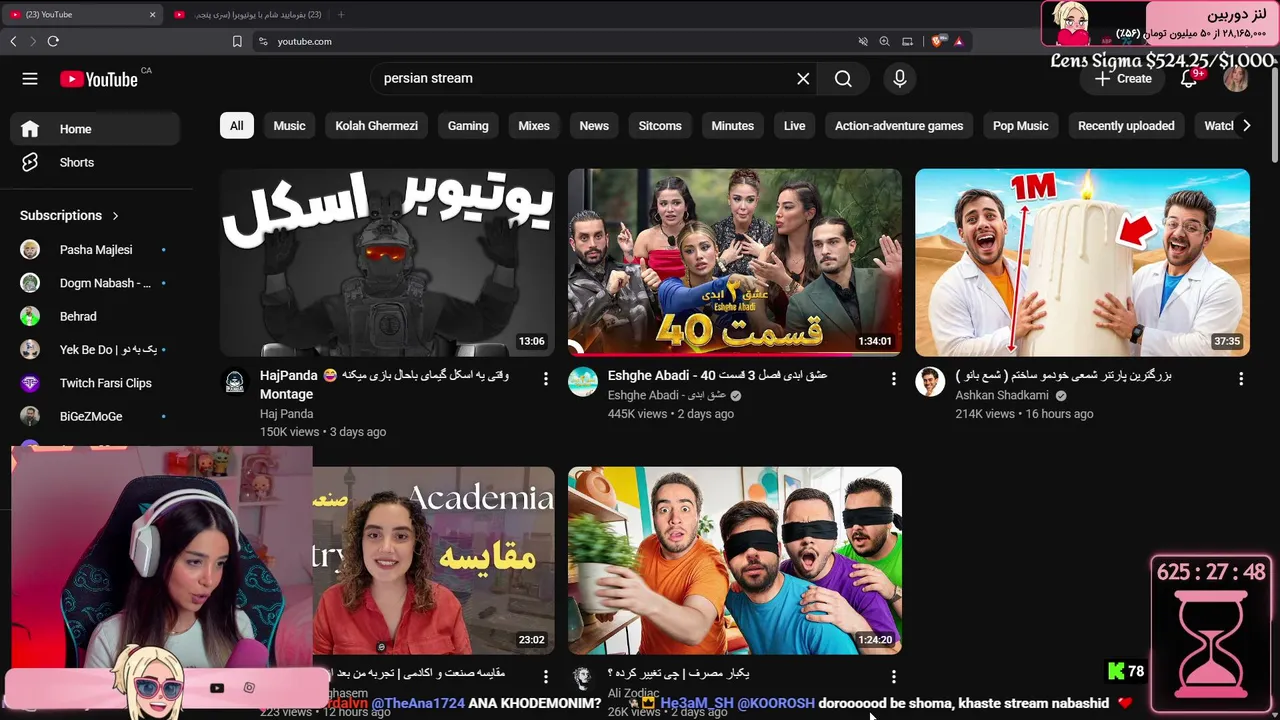Close the '(23) YouTube' tab

point(152,14)
